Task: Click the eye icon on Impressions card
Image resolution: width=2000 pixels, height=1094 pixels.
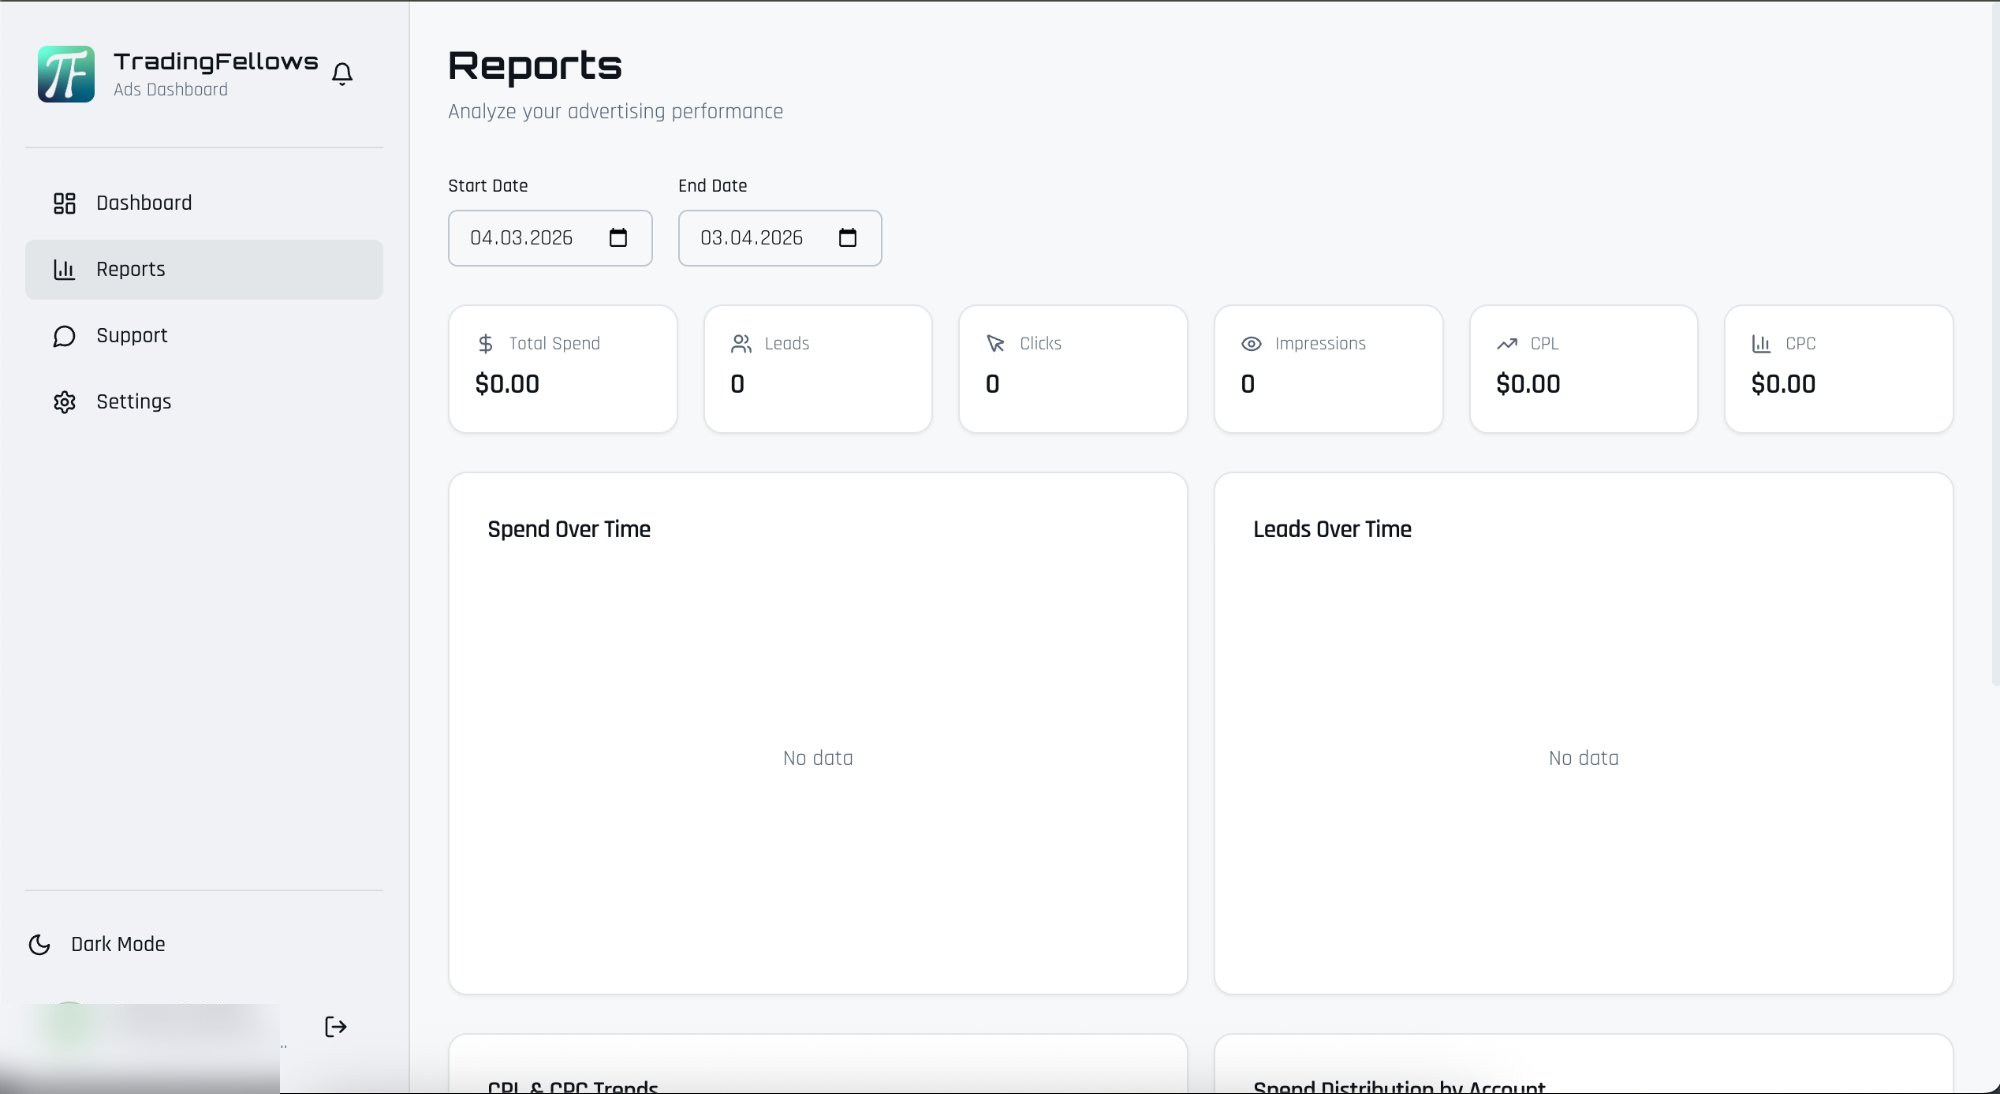Action: tap(1251, 343)
